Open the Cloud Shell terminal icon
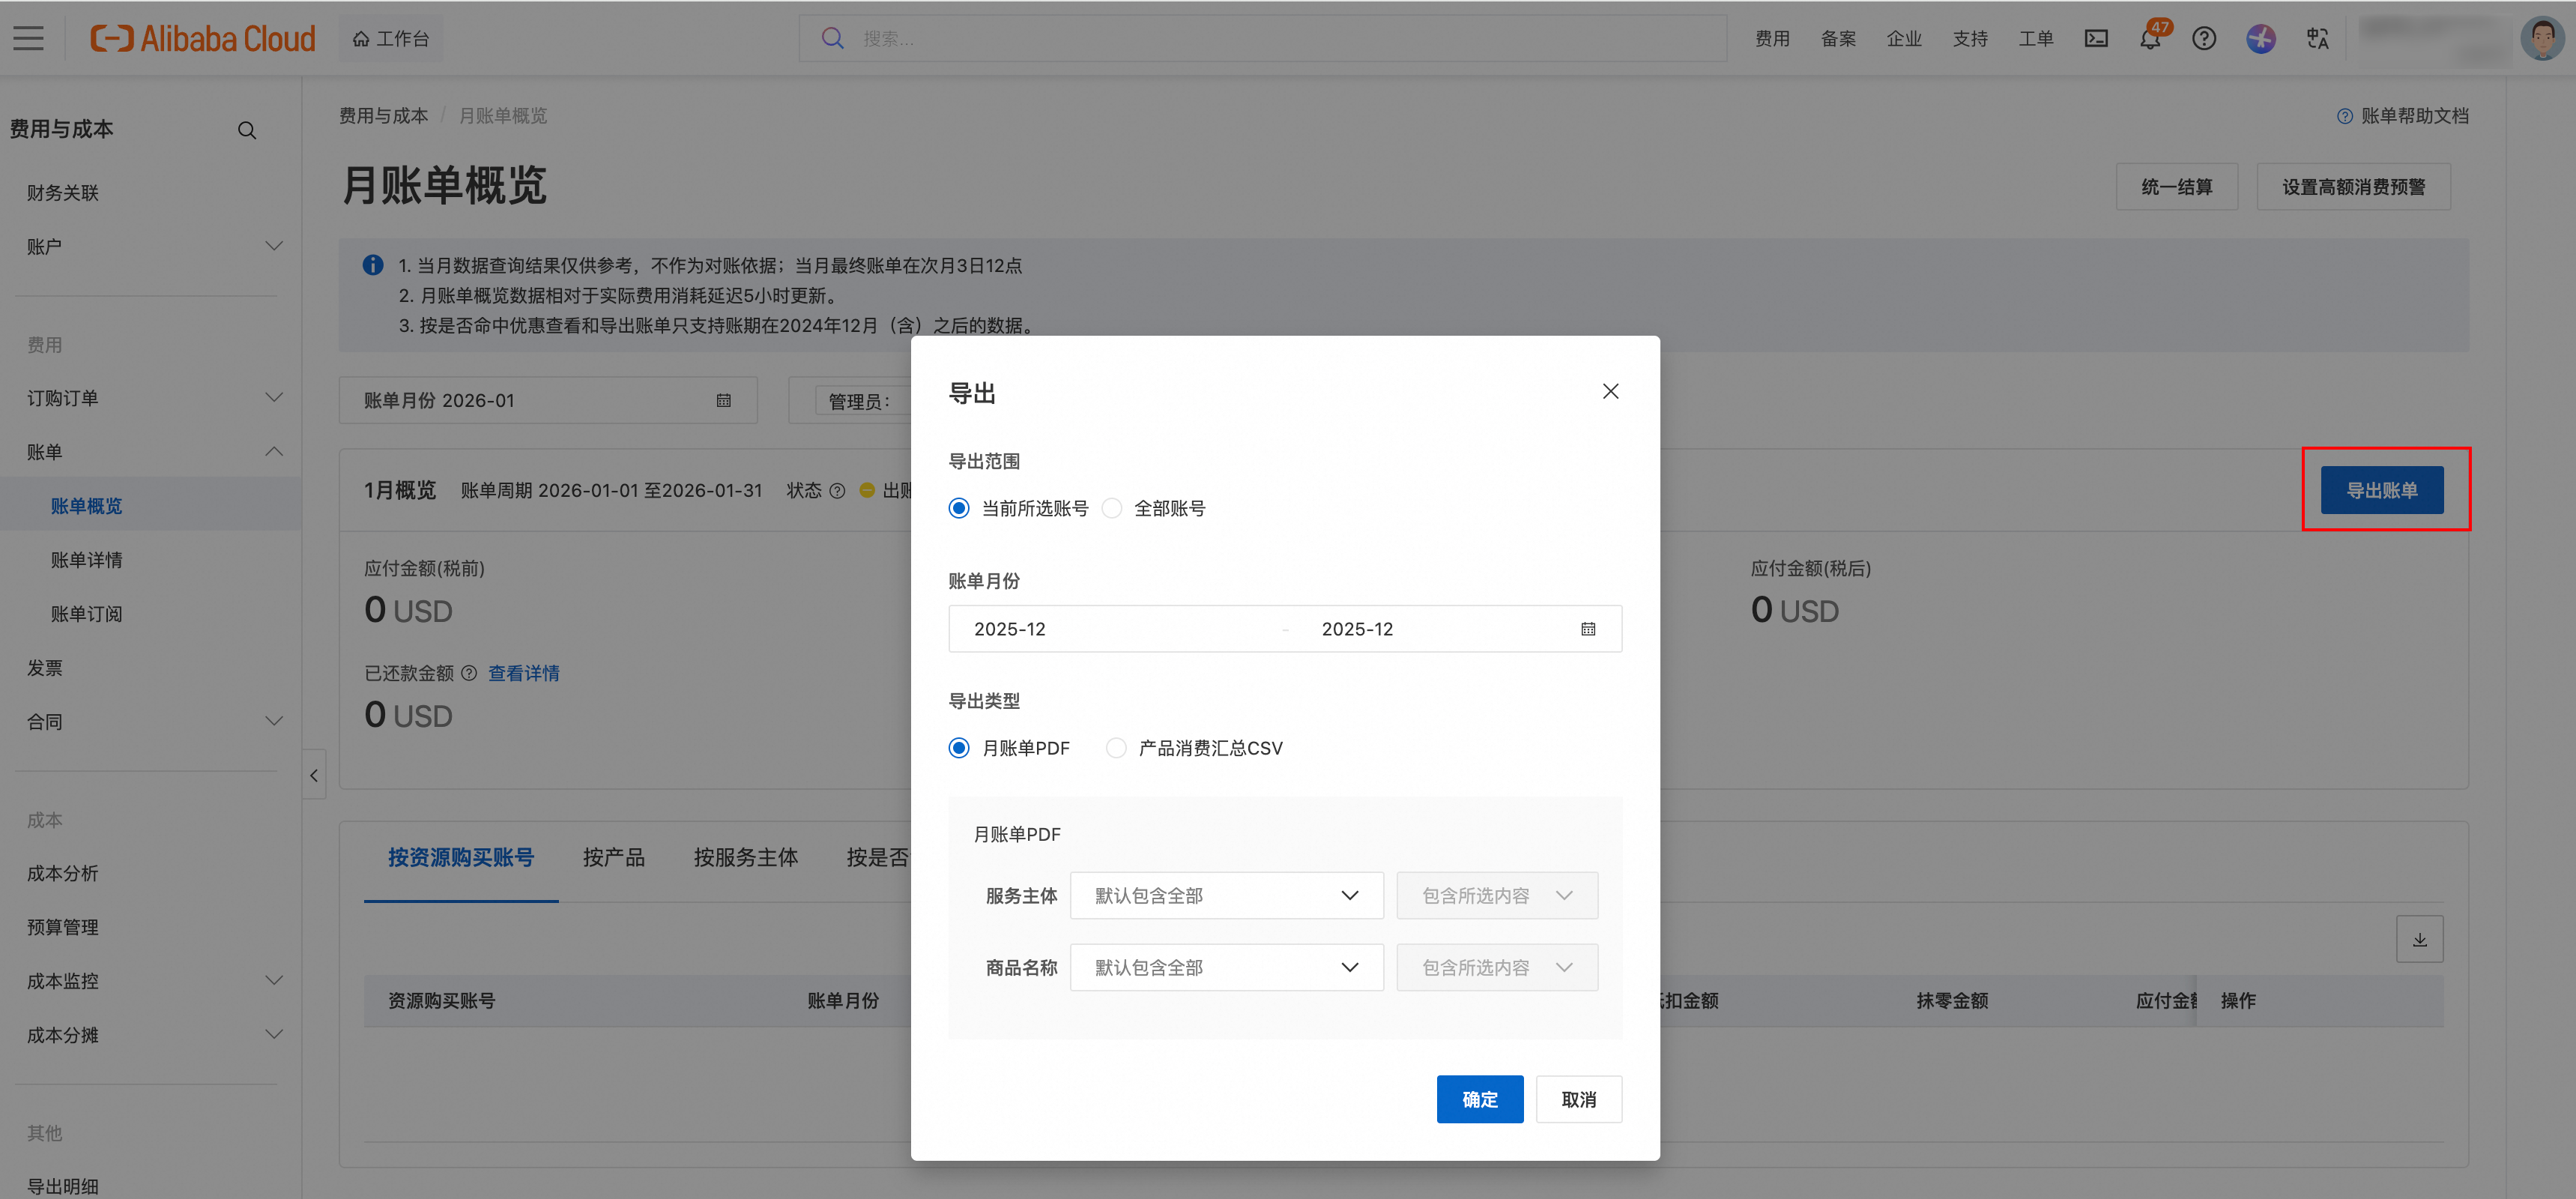This screenshot has width=2576, height=1199. pos(2096,39)
